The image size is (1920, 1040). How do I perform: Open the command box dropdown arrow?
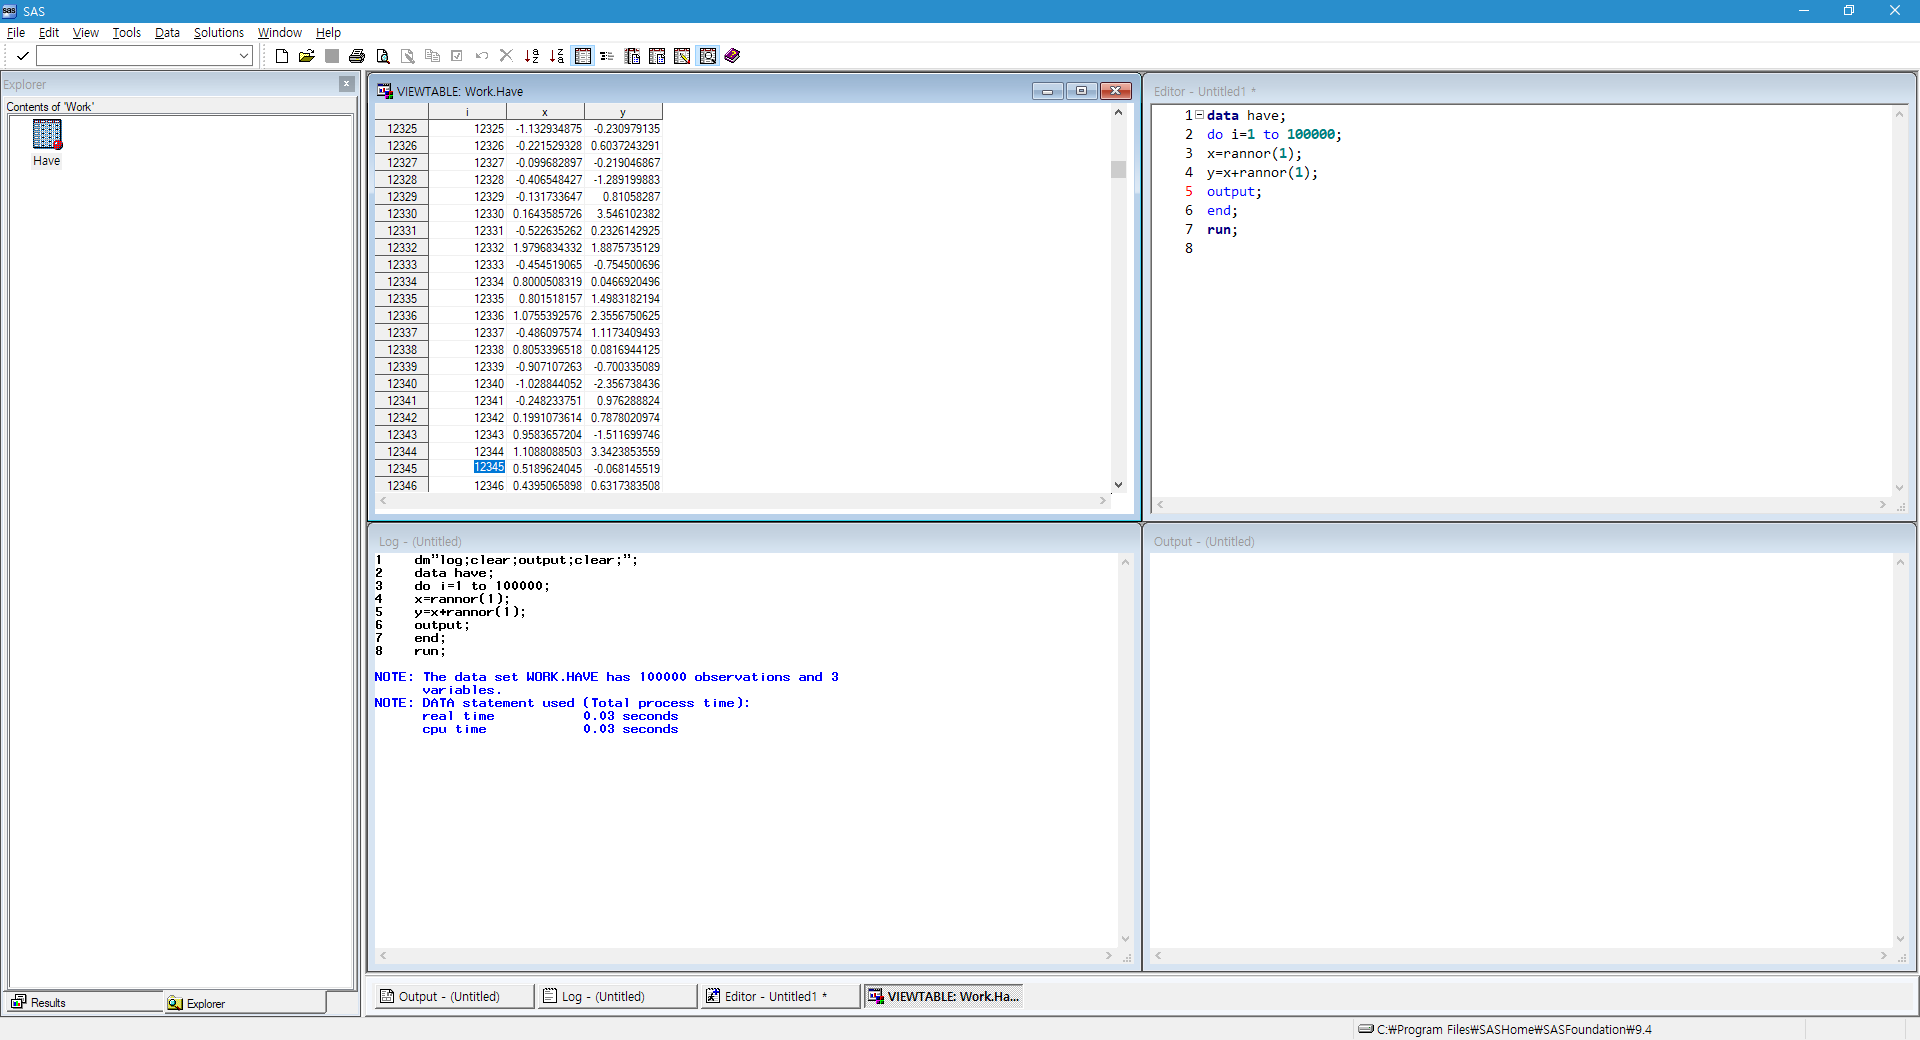point(244,56)
